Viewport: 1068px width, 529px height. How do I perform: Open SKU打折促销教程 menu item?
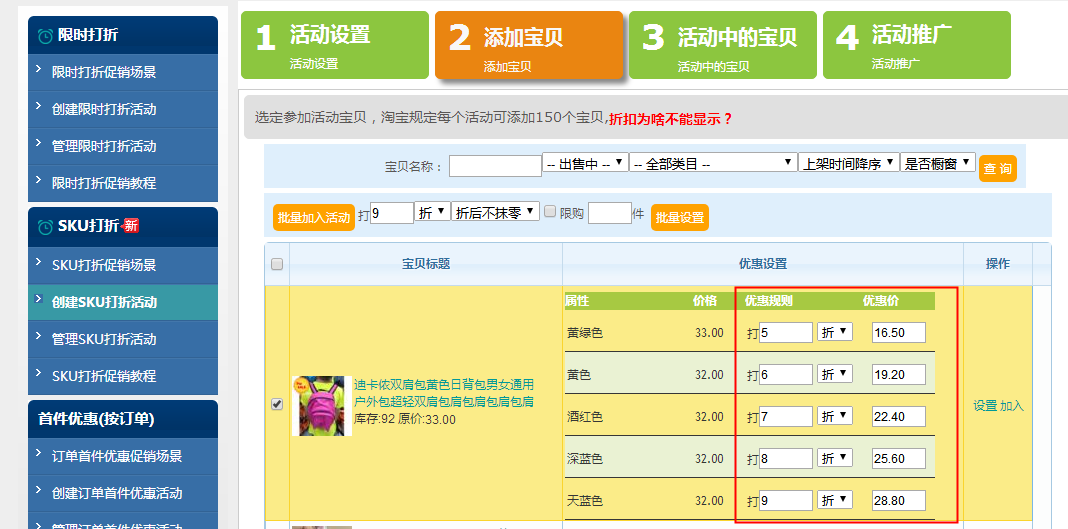pyautogui.click(x=123, y=376)
